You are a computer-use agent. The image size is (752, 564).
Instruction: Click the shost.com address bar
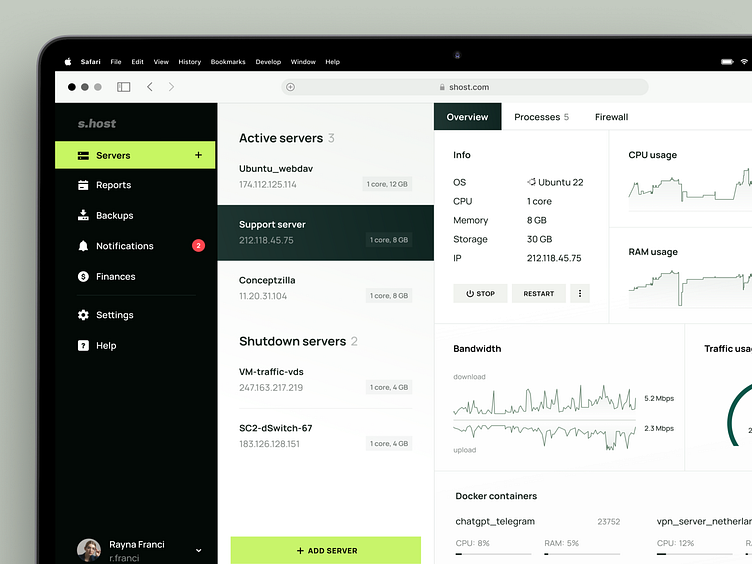click(x=465, y=87)
